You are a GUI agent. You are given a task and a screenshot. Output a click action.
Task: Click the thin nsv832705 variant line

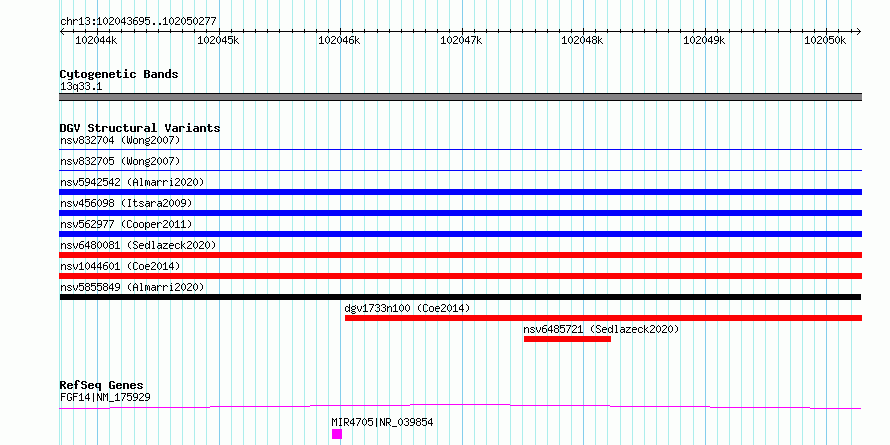point(460,171)
